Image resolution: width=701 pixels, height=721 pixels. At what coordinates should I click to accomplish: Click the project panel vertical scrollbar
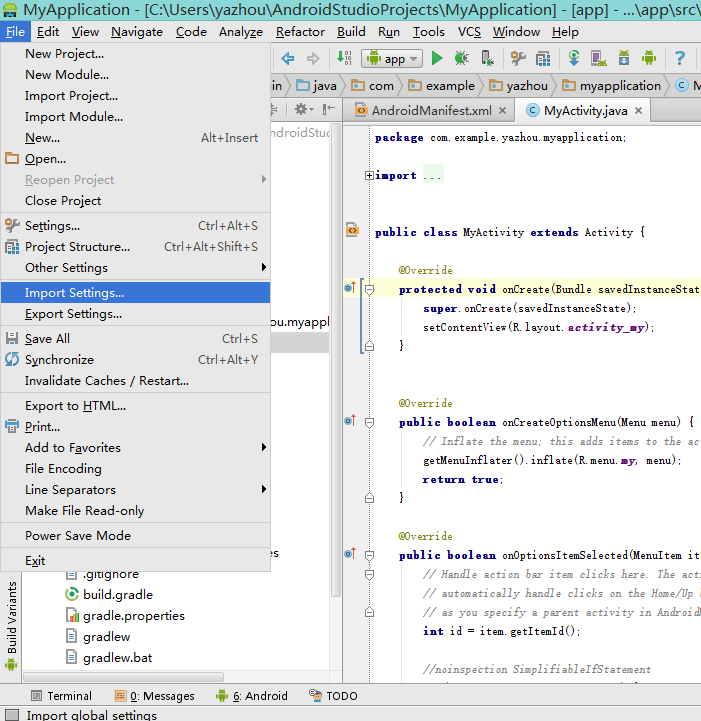pyautogui.click(x=336, y=359)
